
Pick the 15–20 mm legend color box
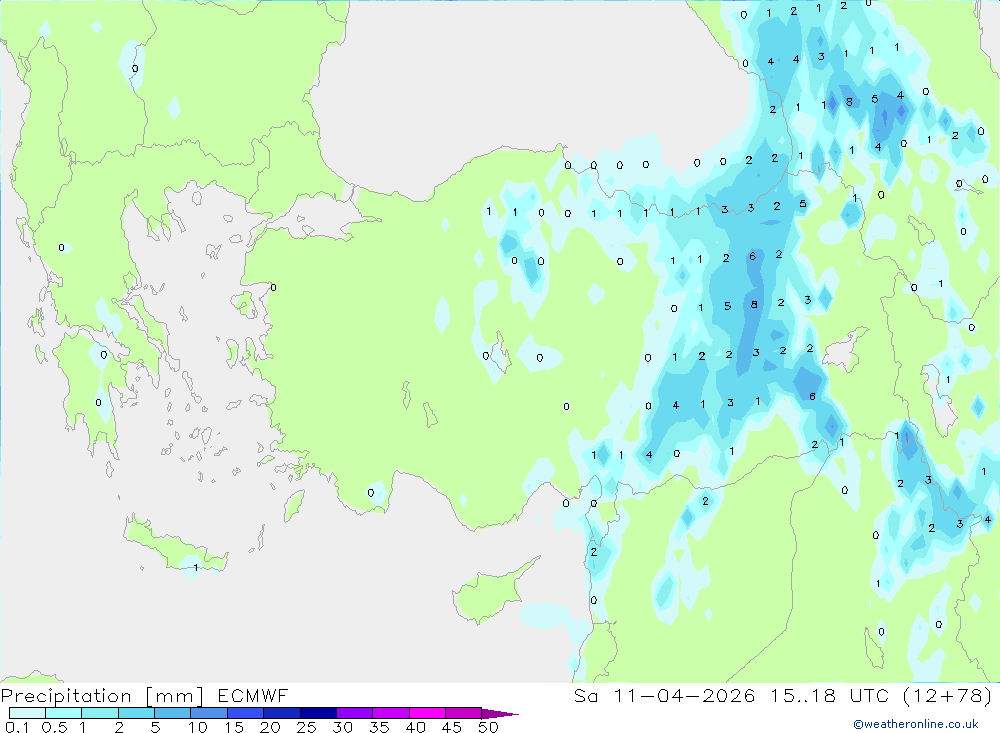click(246, 713)
